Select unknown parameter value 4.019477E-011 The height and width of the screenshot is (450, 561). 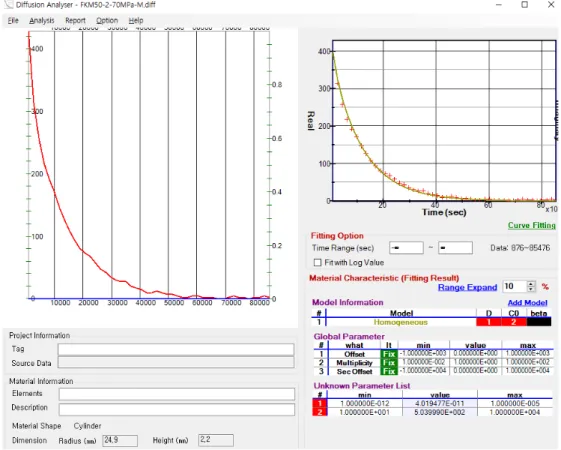pos(440,403)
